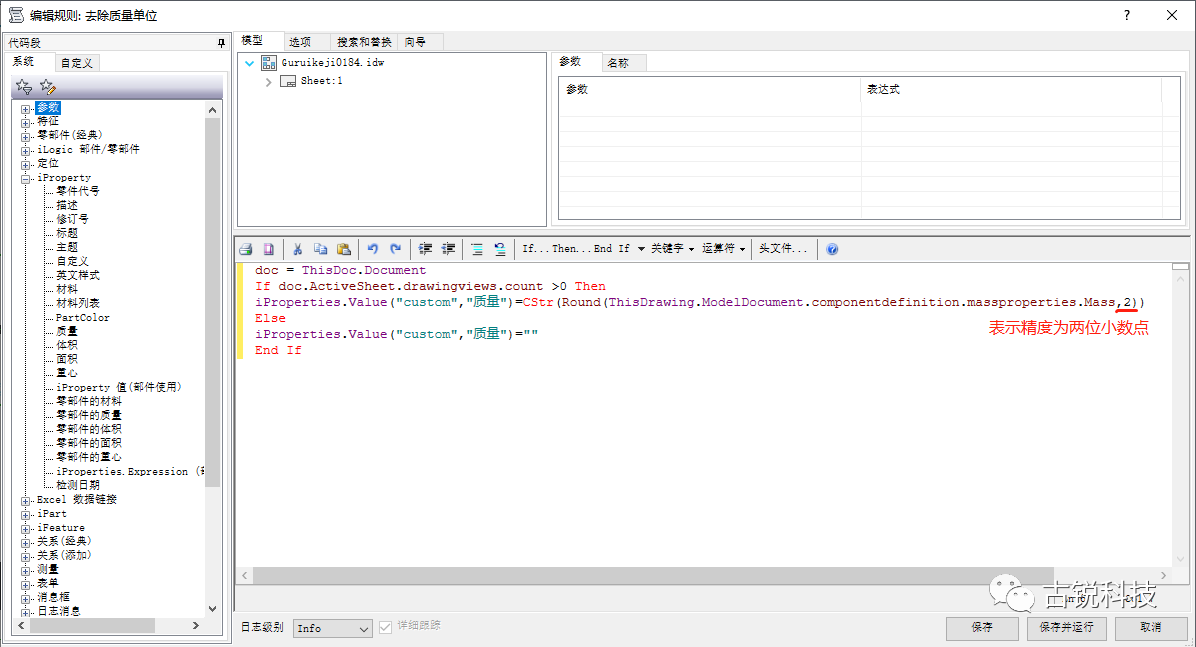Viewport: 1196px width, 647px height.
Task: Open the 关键字 dropdown
Action: coord(691,249)
